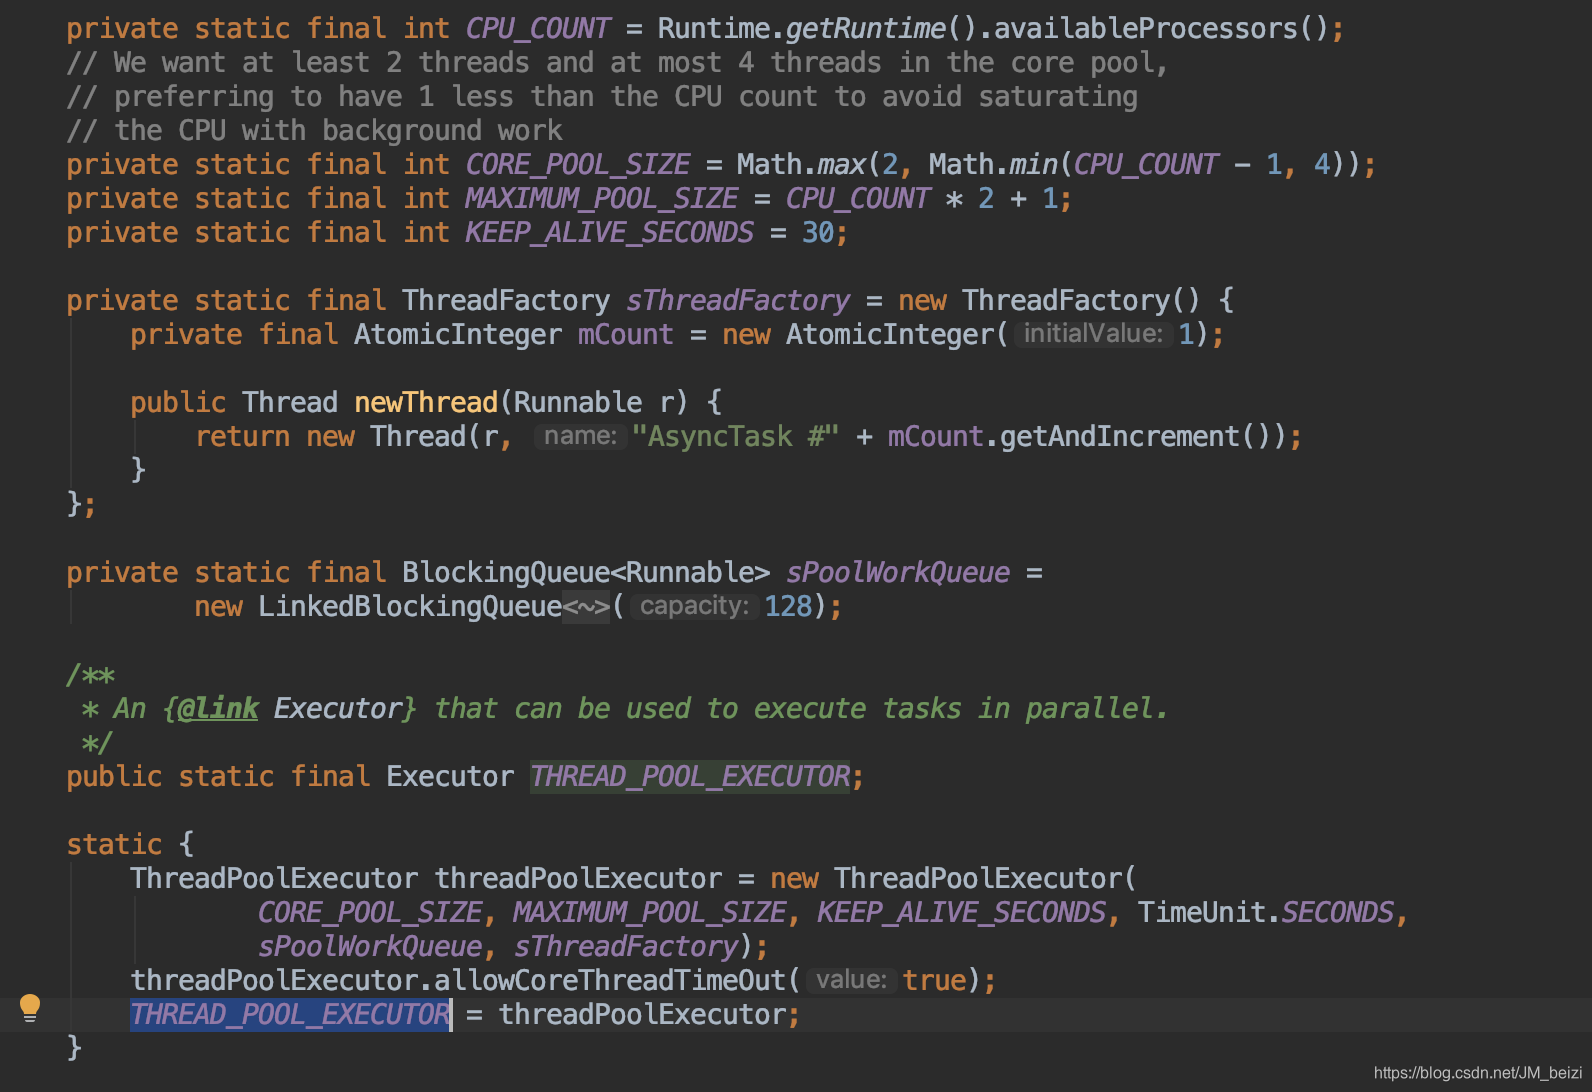Click the 'value:' parameter hint

(851, 980)
